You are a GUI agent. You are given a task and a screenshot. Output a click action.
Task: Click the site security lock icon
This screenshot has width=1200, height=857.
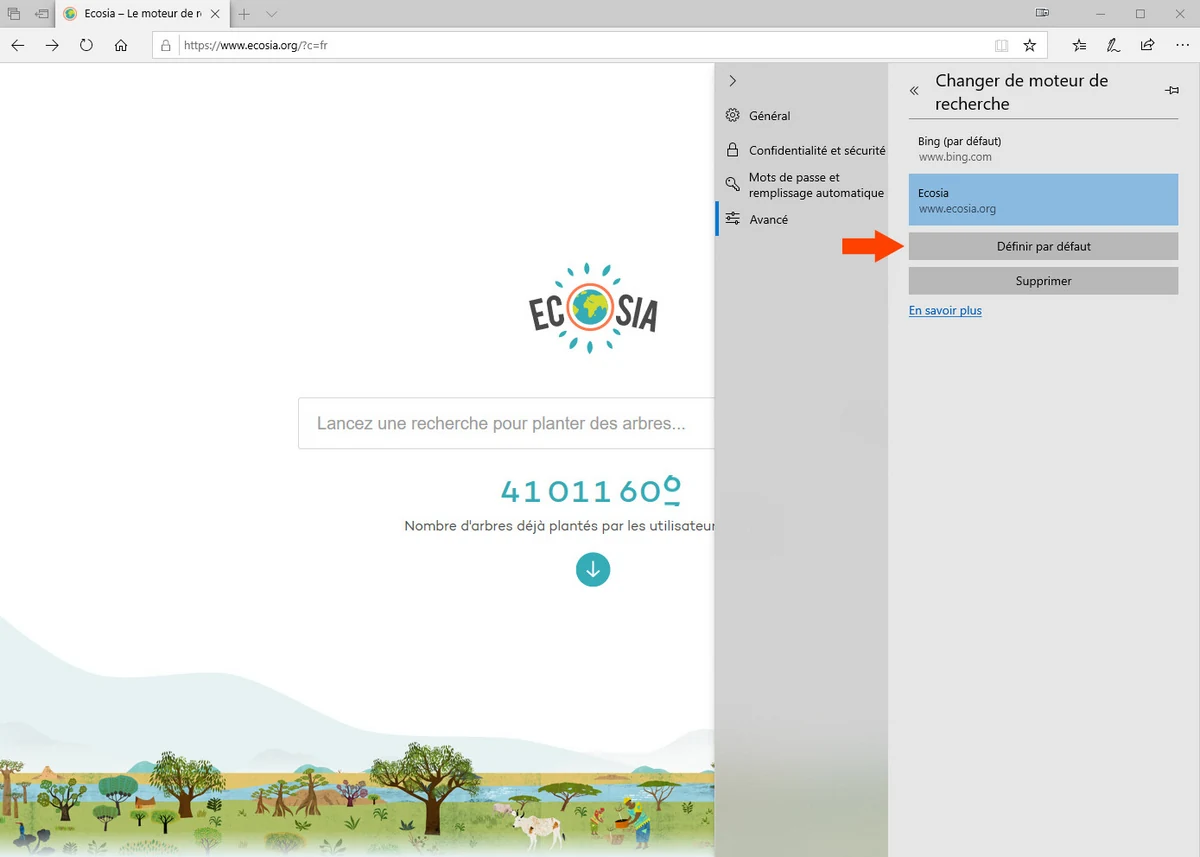(x=166, y=45)
